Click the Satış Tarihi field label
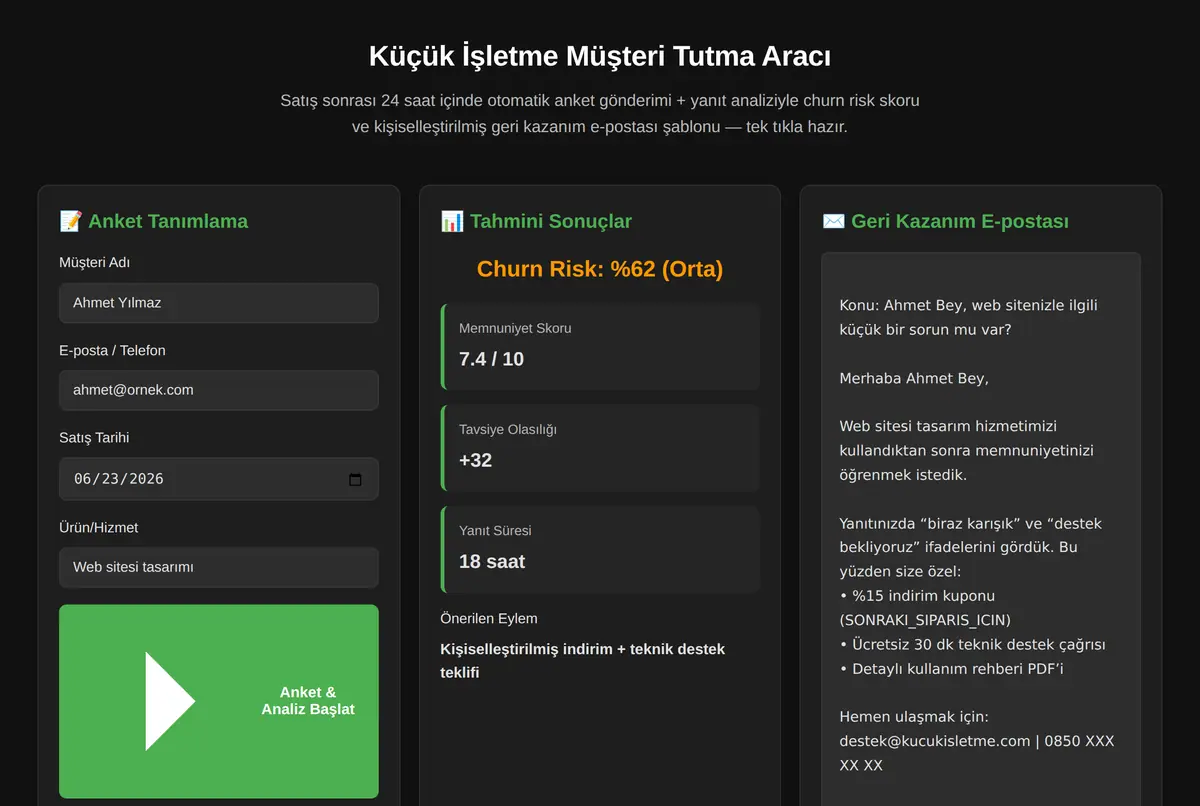The height and width of the screenshot is (806, 1200). click(94, 437)
